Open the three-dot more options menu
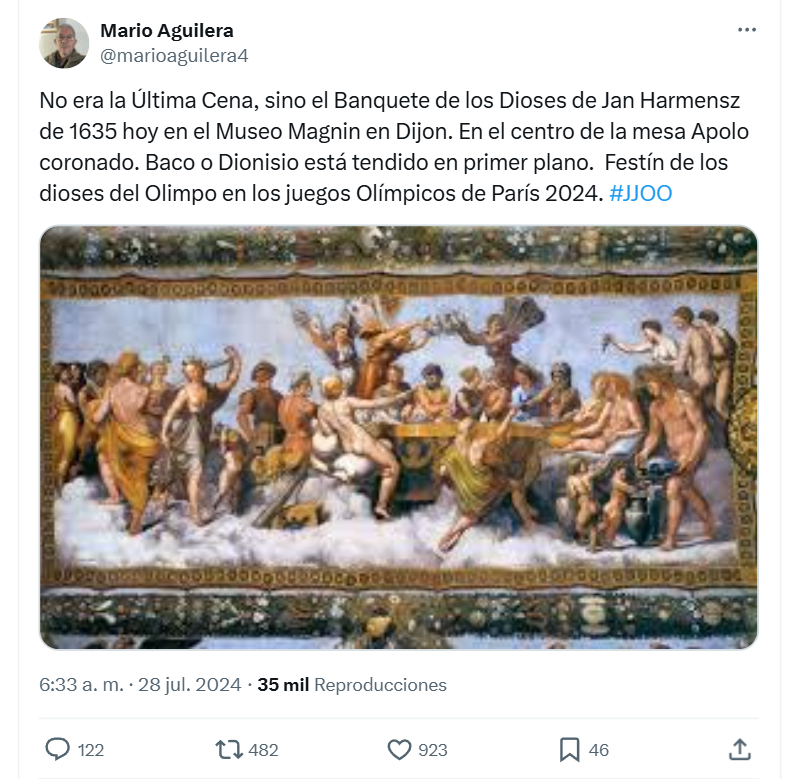 coord(747,30)
